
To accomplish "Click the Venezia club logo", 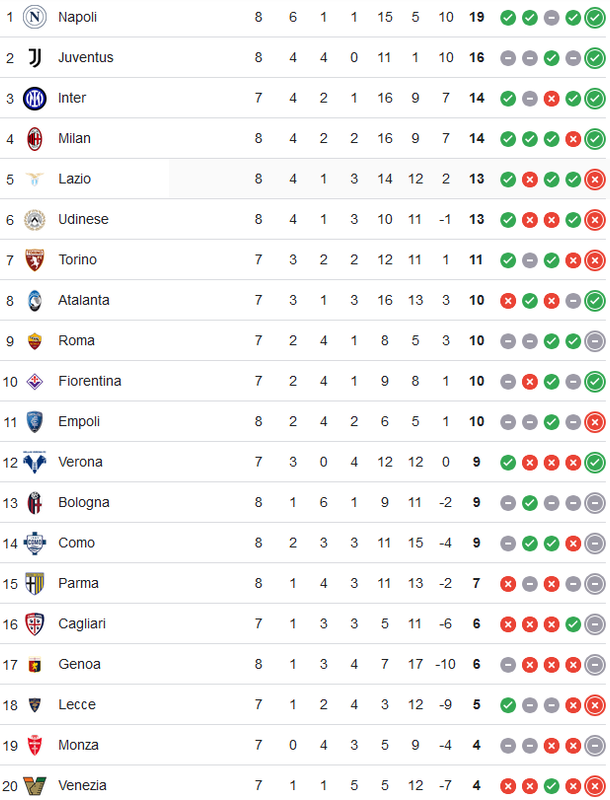I will pyautogui.click(x=35, y=786).
